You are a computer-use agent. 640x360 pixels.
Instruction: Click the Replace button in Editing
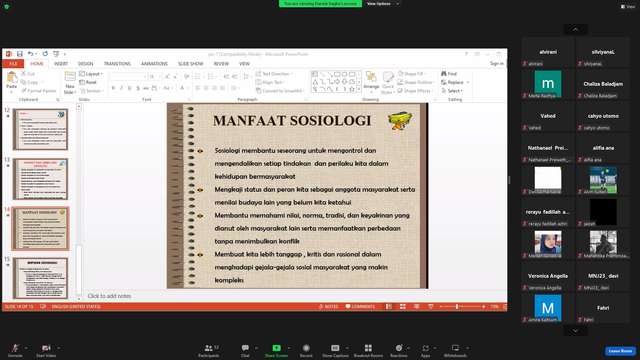[452, 82]
